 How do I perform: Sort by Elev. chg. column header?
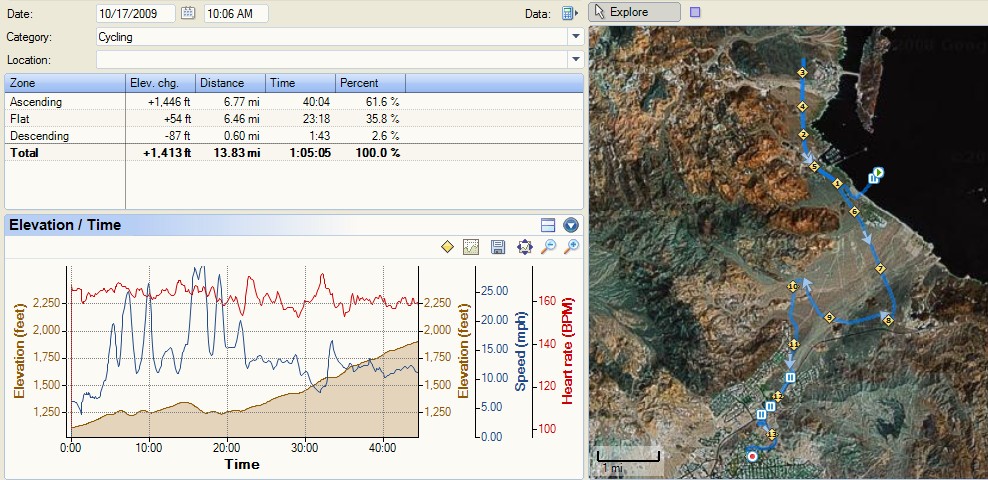[160, 83]
